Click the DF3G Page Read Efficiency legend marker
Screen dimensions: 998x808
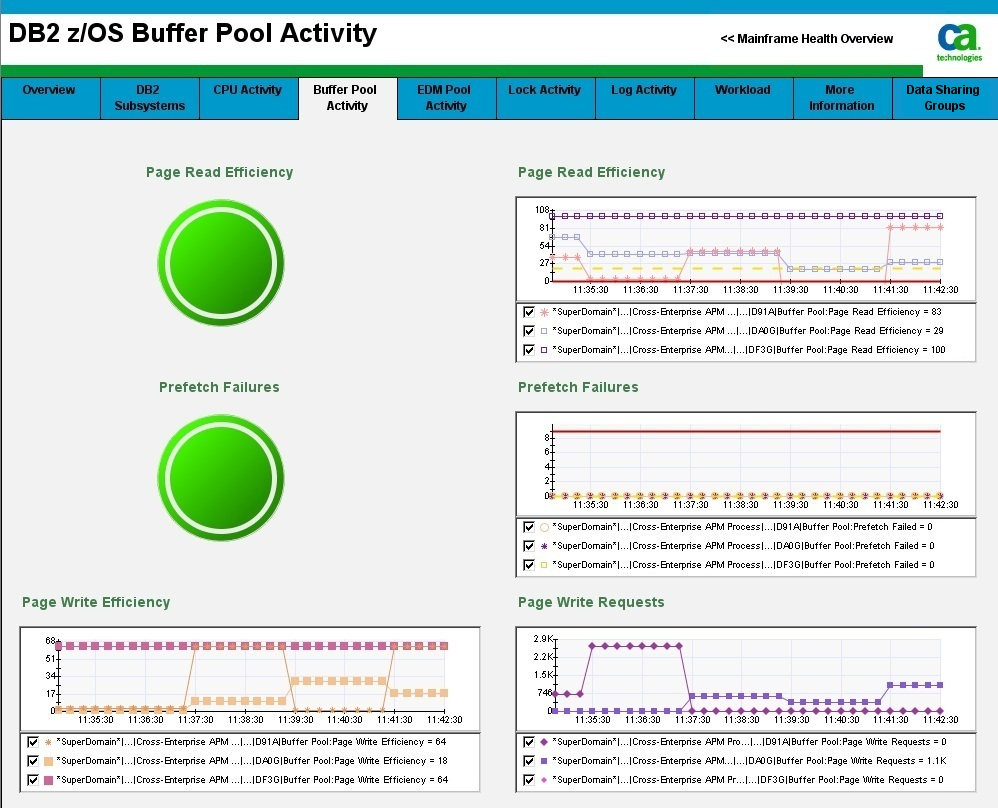(544, 350)
